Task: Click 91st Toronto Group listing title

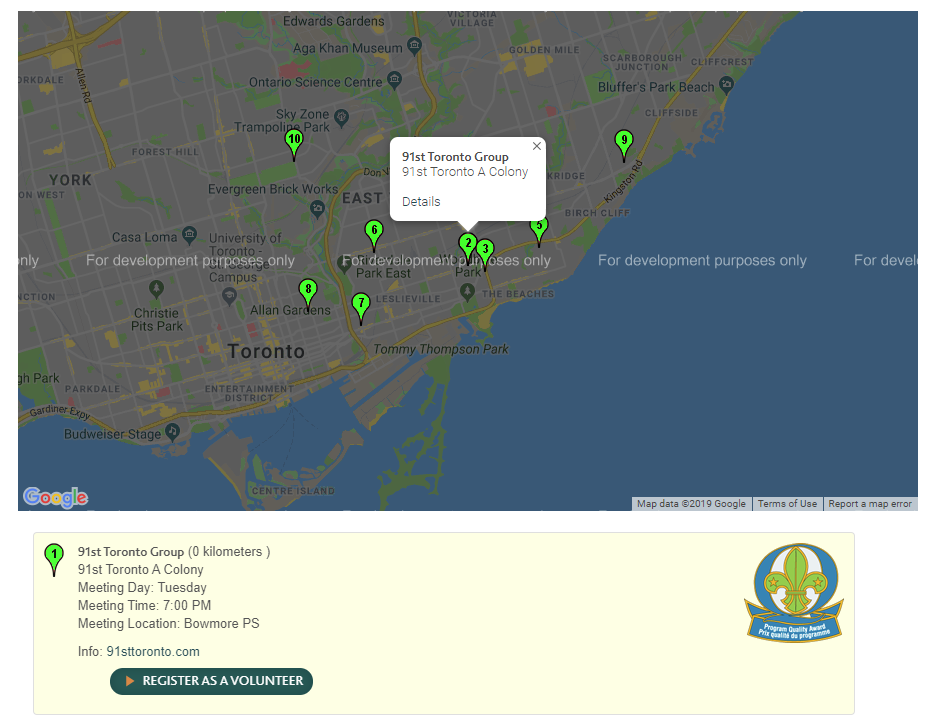Action: pyautogui.click(x=131, y=552)
